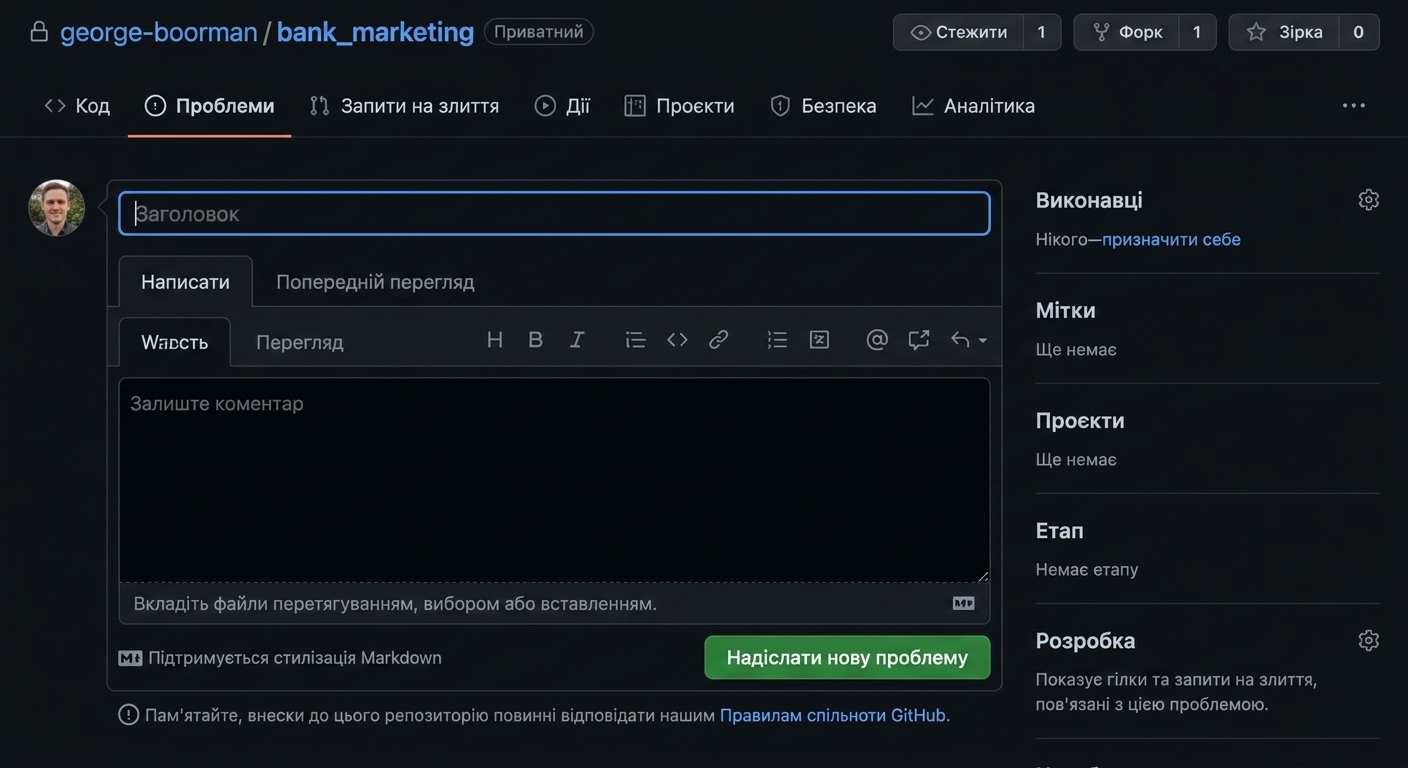Apply italic formatting with I icon

tap(577, 340)
